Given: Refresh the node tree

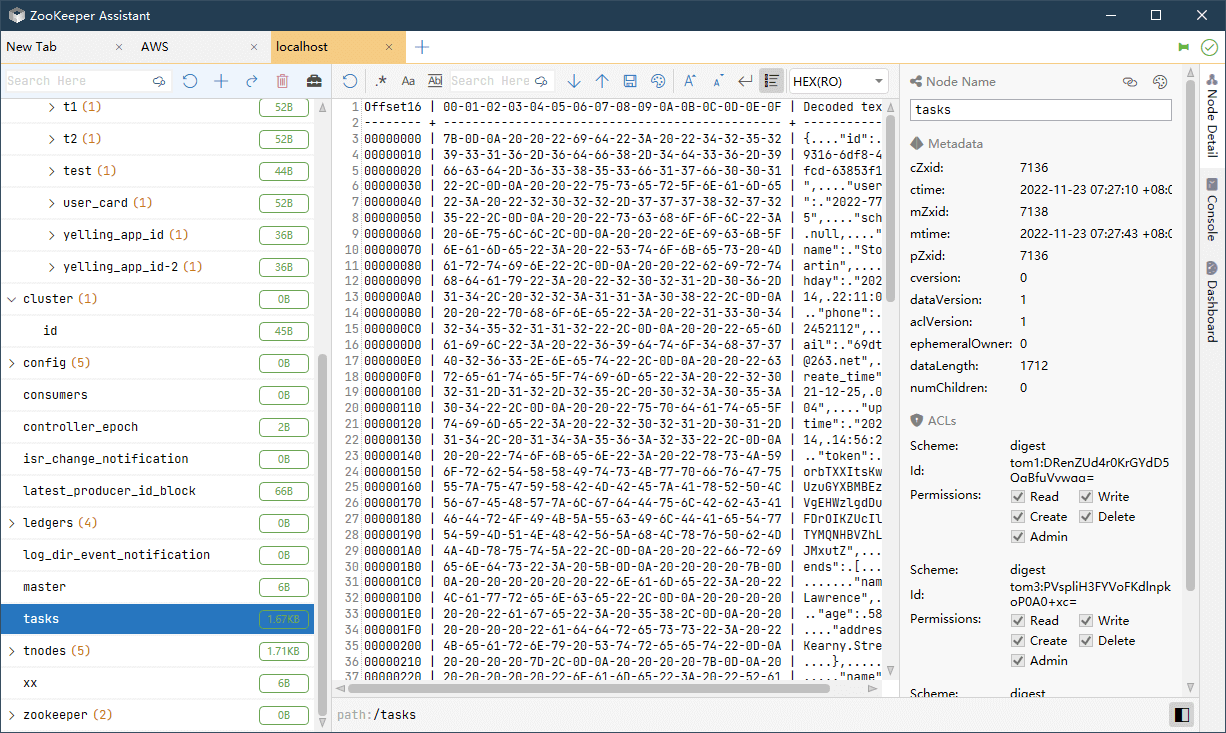Looking at the screenshot, I should click(190, 81).
